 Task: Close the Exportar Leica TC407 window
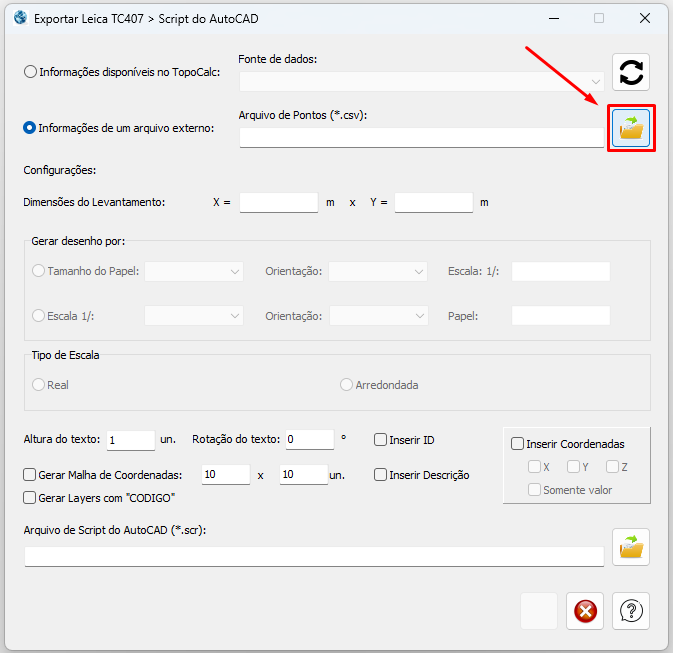[x=645, y=18]
